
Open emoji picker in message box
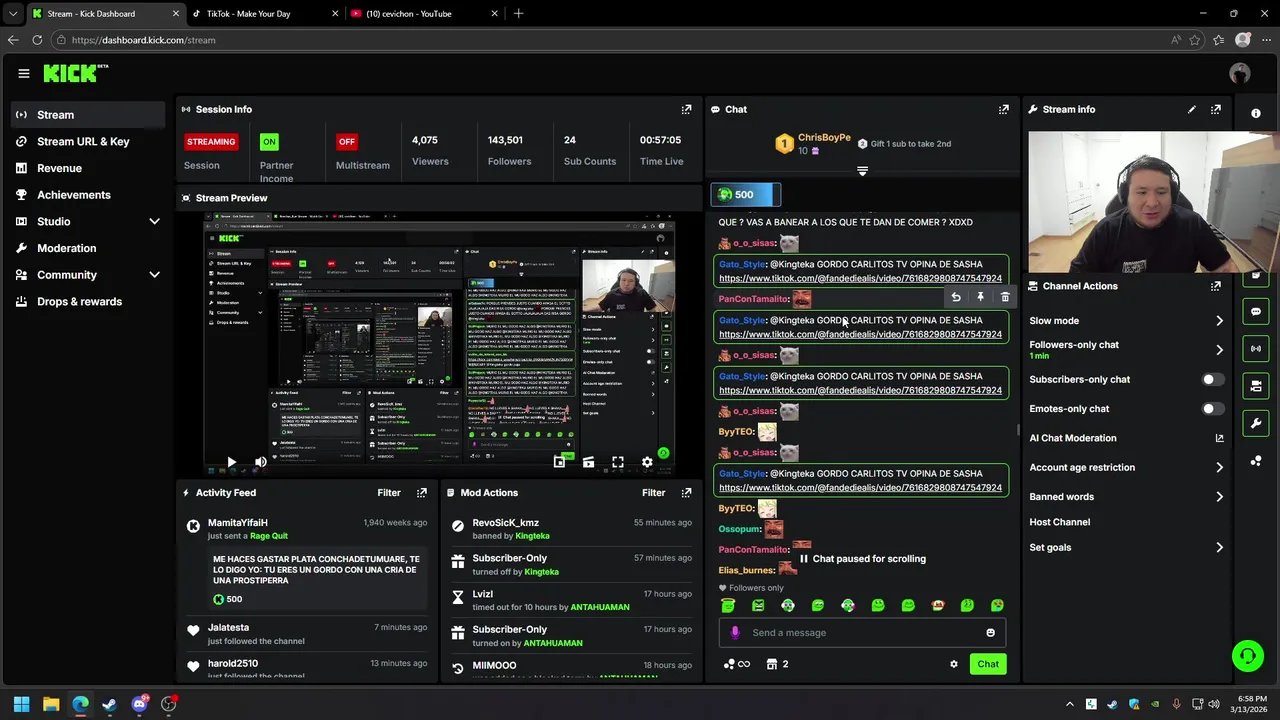pos(990,633)
